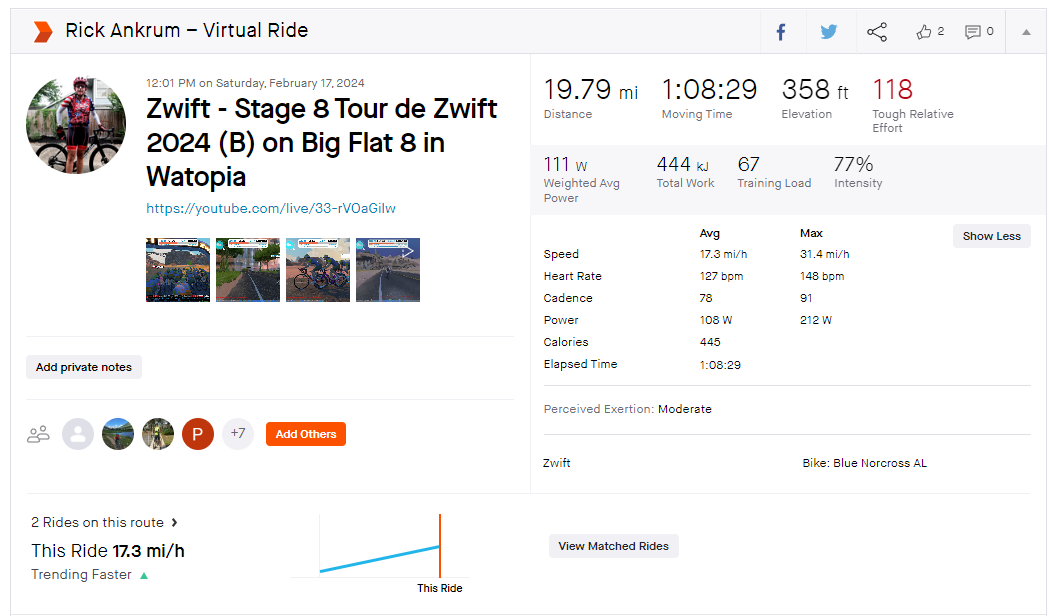
Task: Give kudos with the thumbs-up icon
Action: point(924,31)
